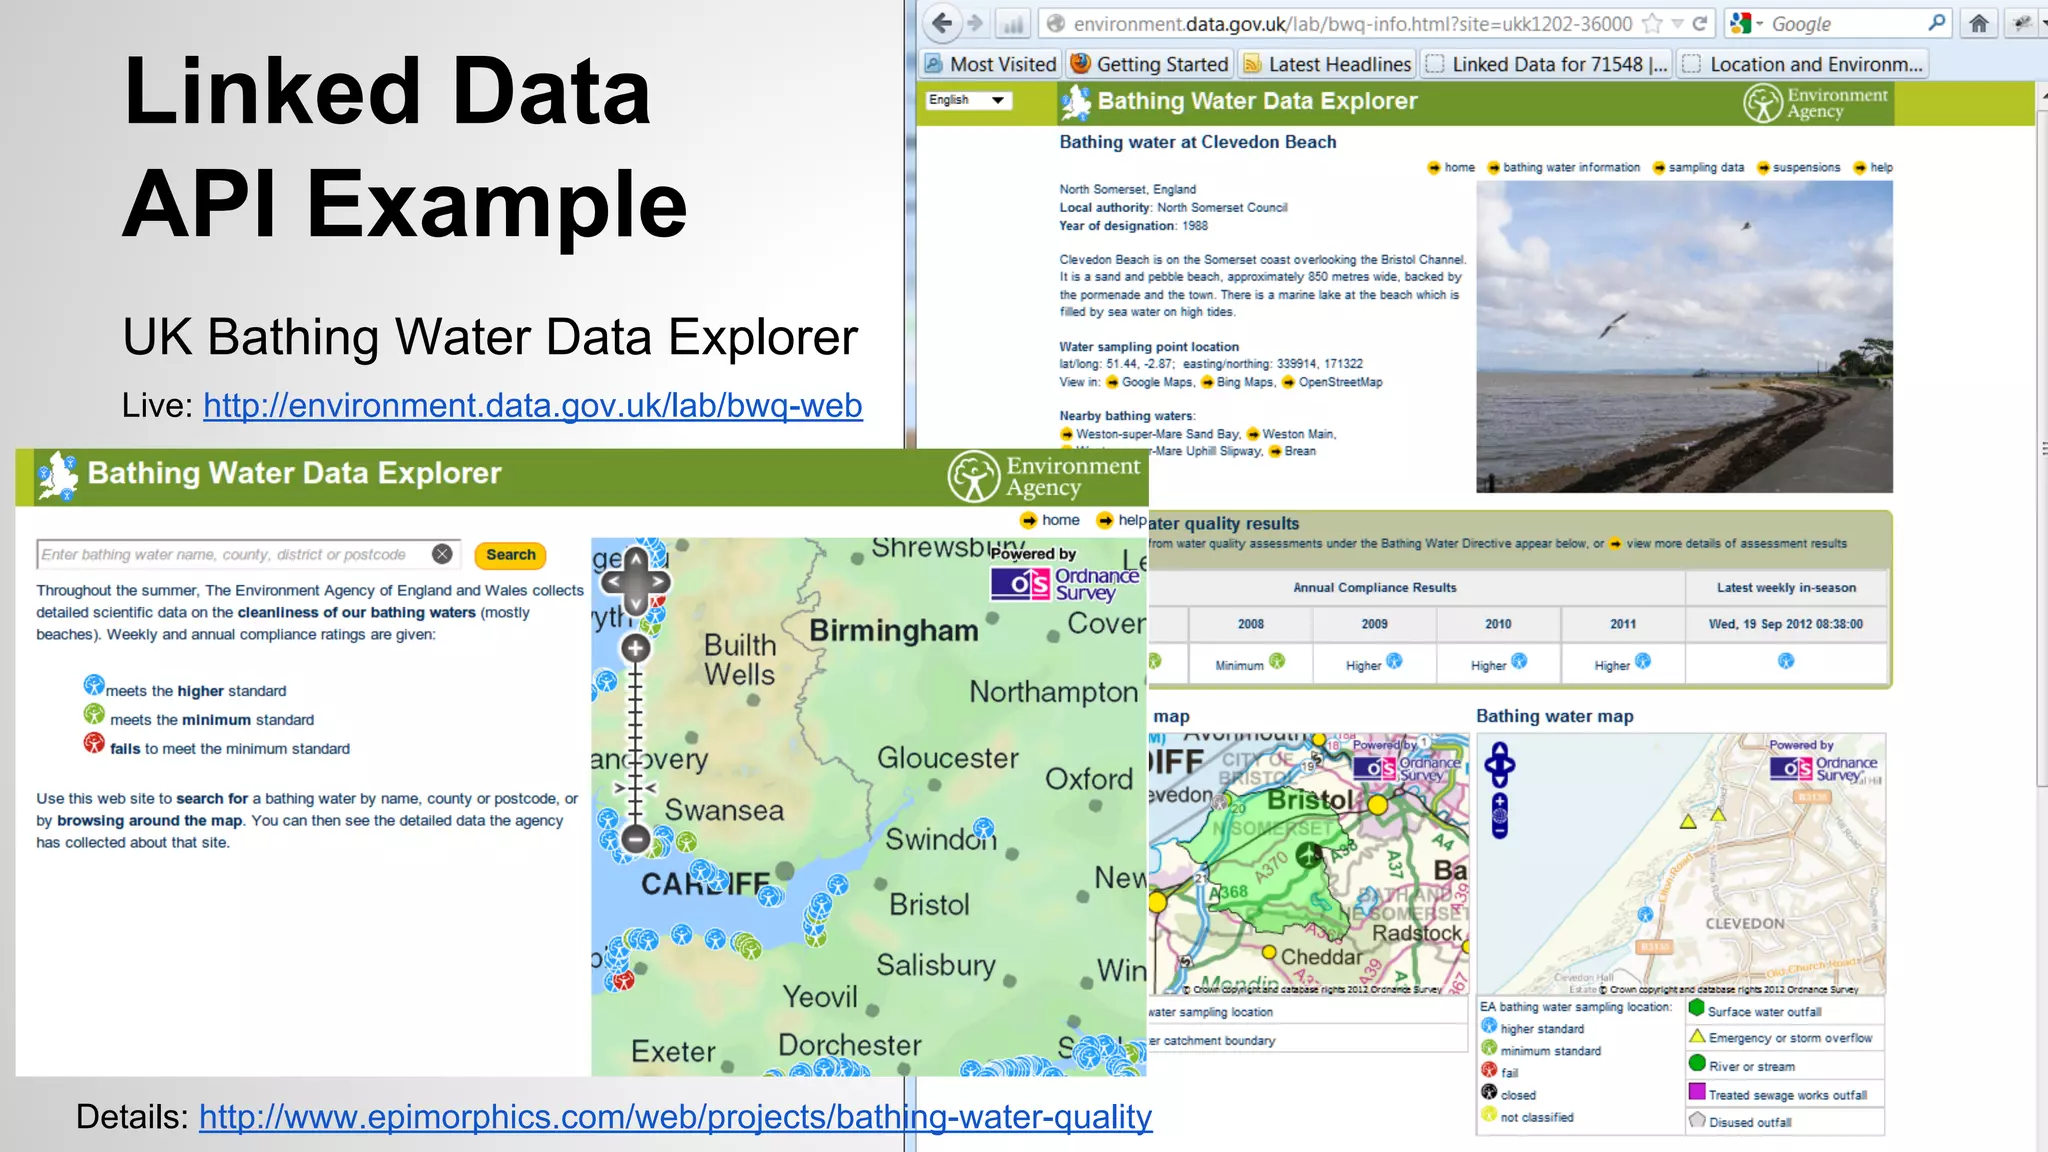Open the Google search engine dropdown

click(x=1746, y=23)
